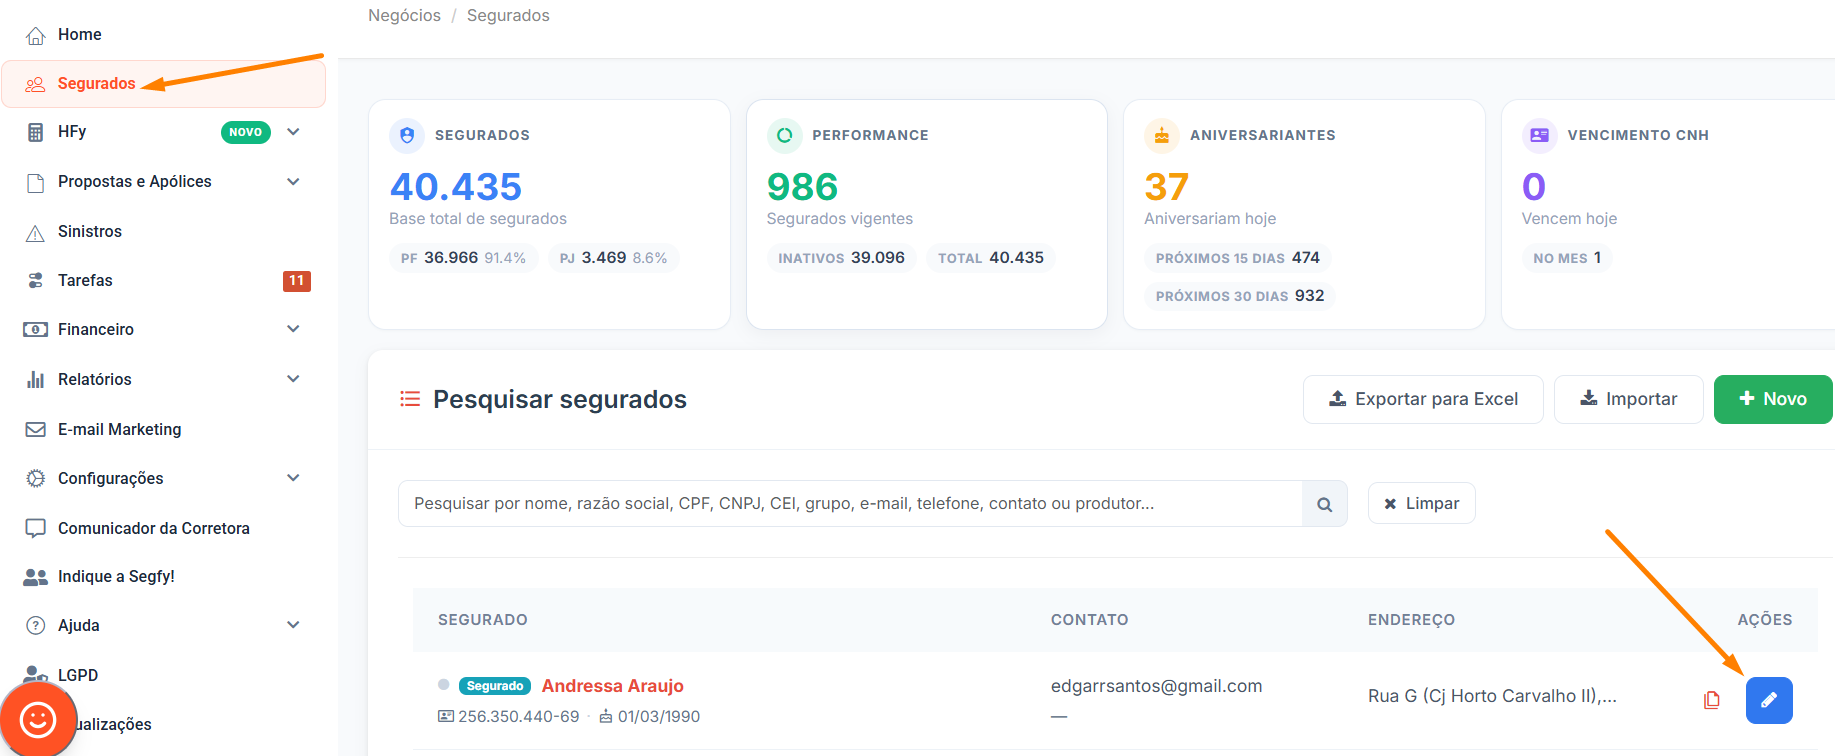Click the Performance circular icon

click(x=784, y=135)
